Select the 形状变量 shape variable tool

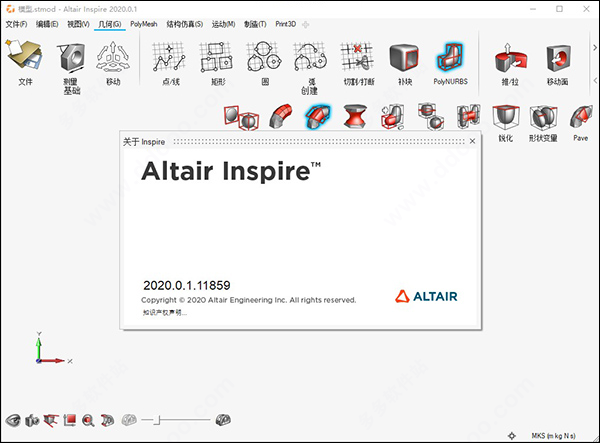pyautogui.click(x=543, y=118)
